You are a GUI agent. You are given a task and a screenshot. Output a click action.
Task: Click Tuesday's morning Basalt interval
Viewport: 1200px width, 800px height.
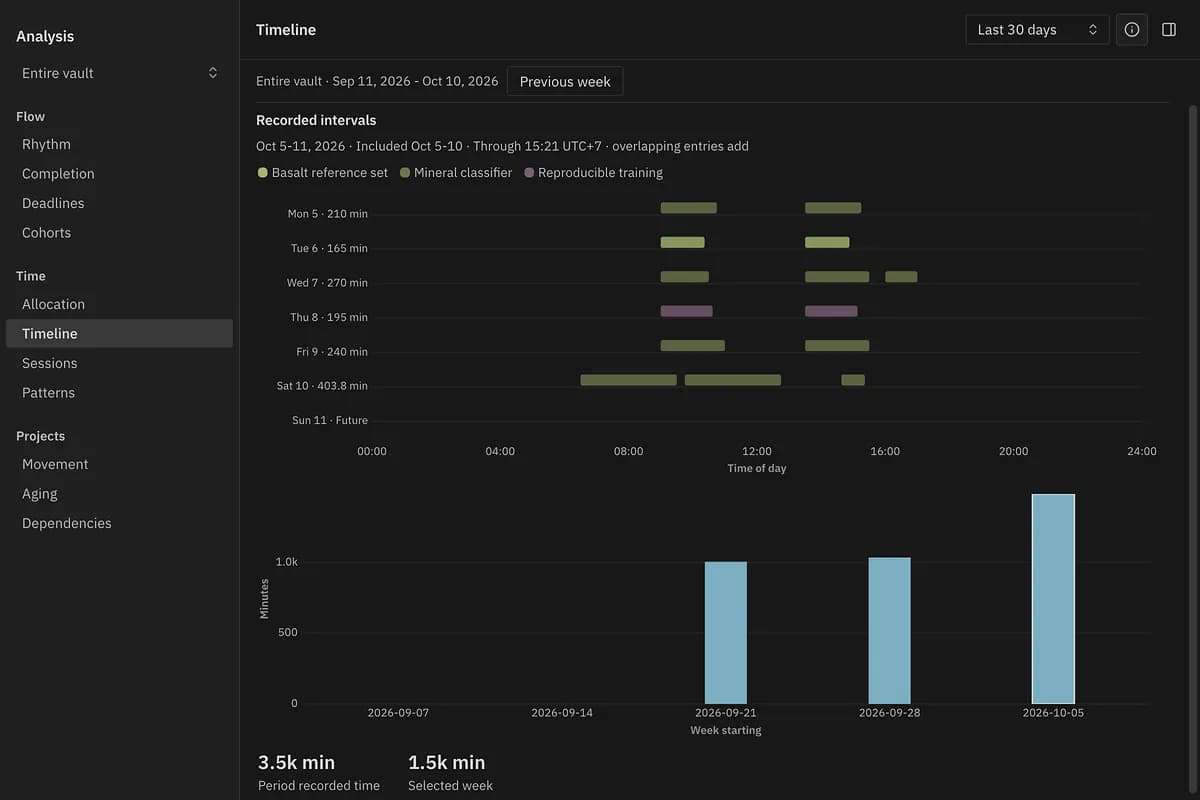tap(683, 242)
